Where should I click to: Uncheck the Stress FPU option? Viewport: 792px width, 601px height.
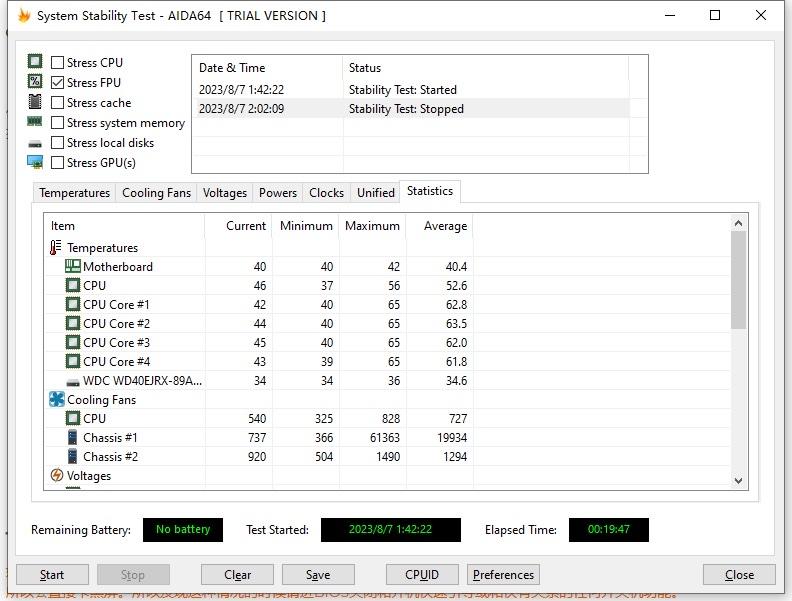tap(58, 83)
